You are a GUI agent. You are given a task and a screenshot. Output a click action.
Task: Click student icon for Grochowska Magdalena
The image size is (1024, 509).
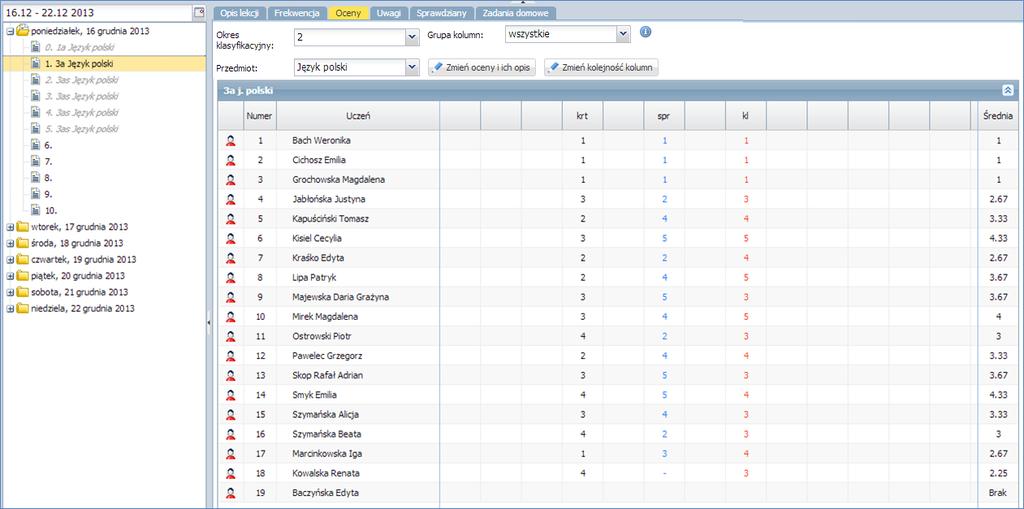[231, 180]
